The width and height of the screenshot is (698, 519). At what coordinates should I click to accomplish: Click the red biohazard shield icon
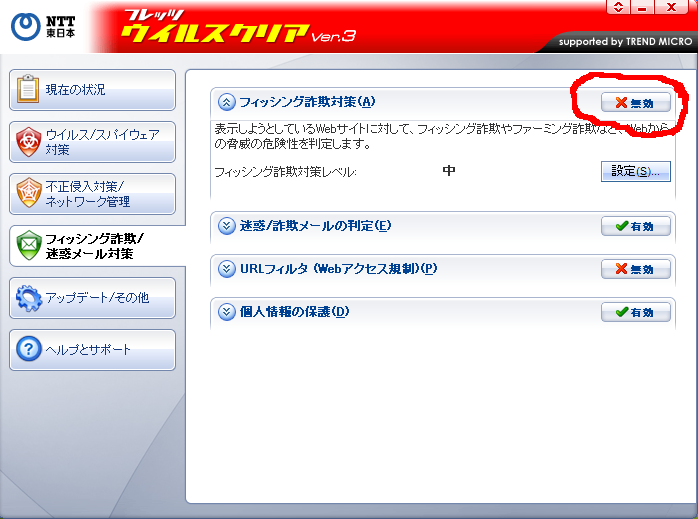coord(28,142)
